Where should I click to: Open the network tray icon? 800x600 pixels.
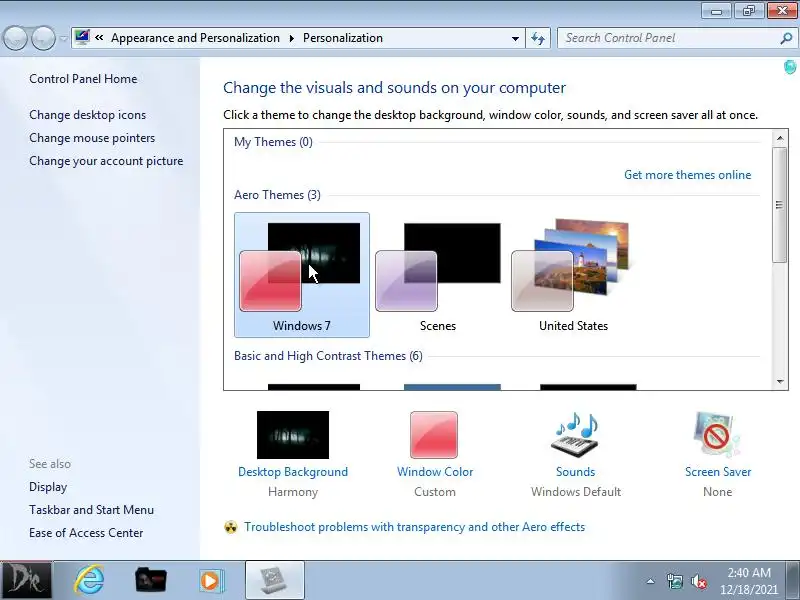pos(674,581)
